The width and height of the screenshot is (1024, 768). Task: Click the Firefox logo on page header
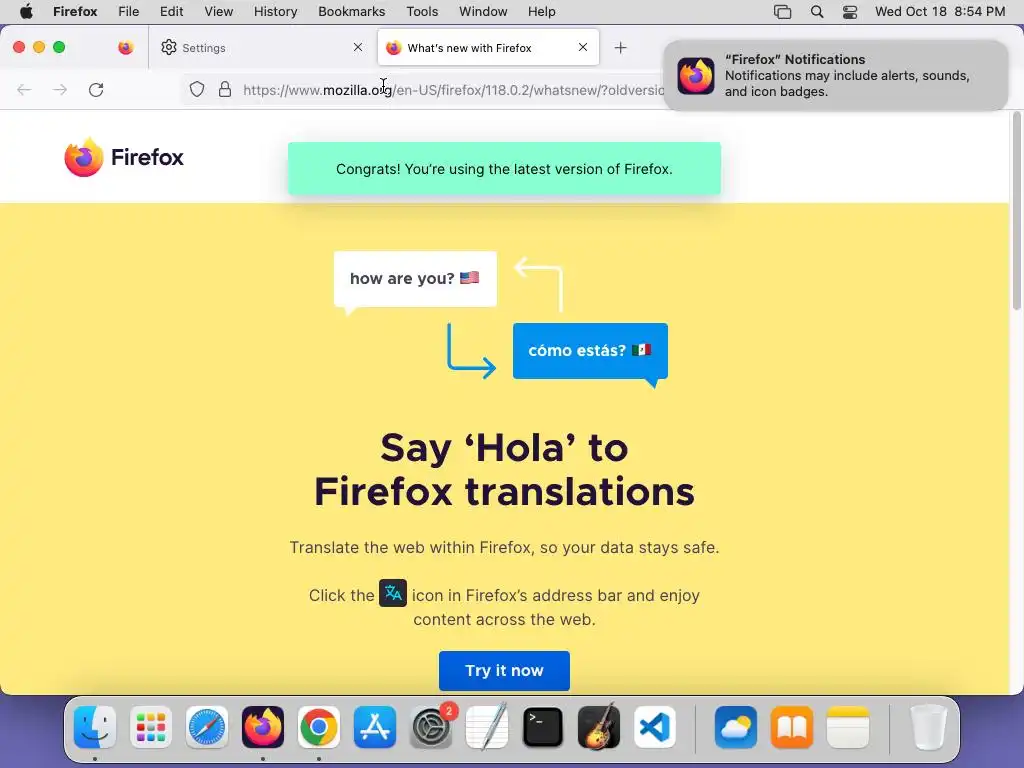coord(124,157)
